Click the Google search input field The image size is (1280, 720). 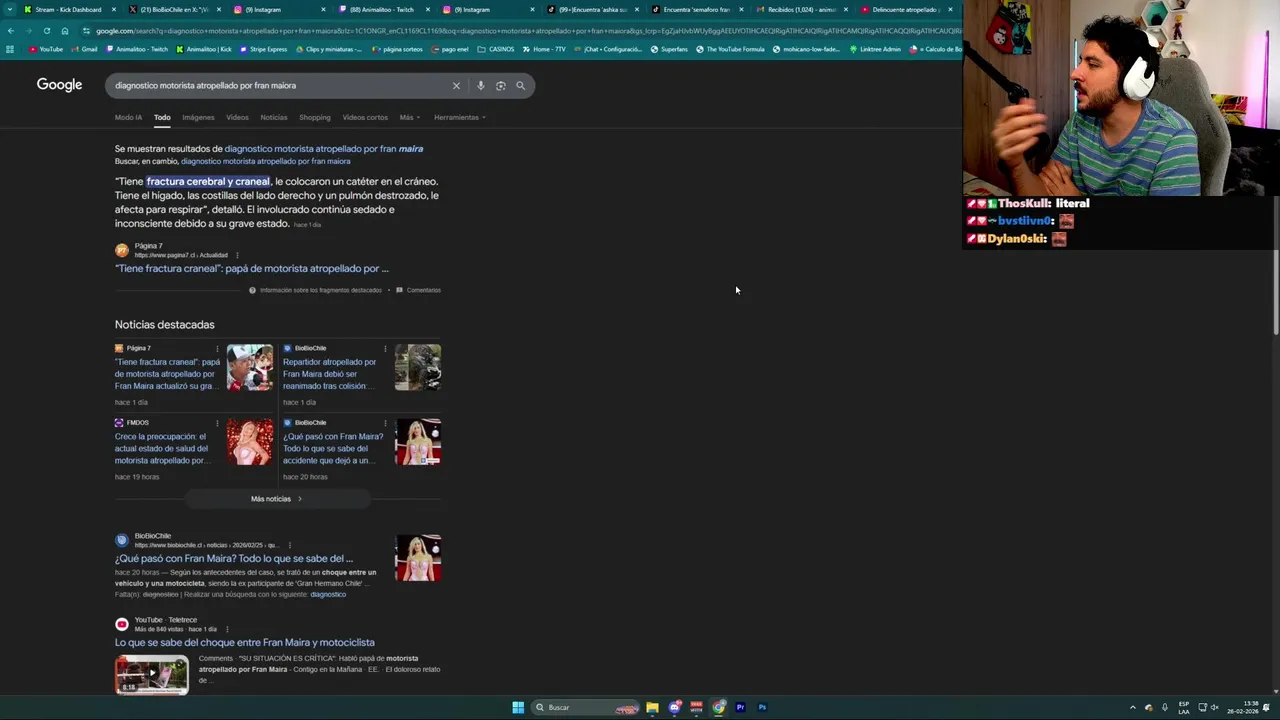coord(280,86)
